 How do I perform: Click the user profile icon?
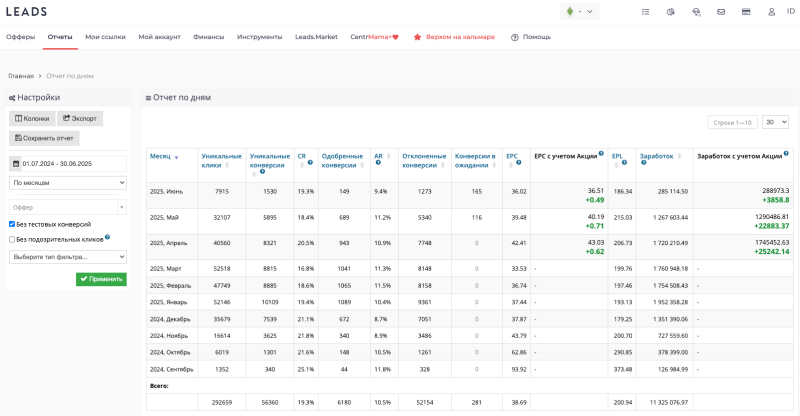click(772, 12)
